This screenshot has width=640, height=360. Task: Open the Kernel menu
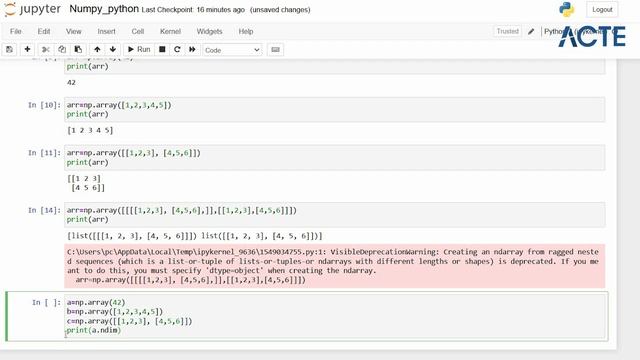click(x=170, y=31)
